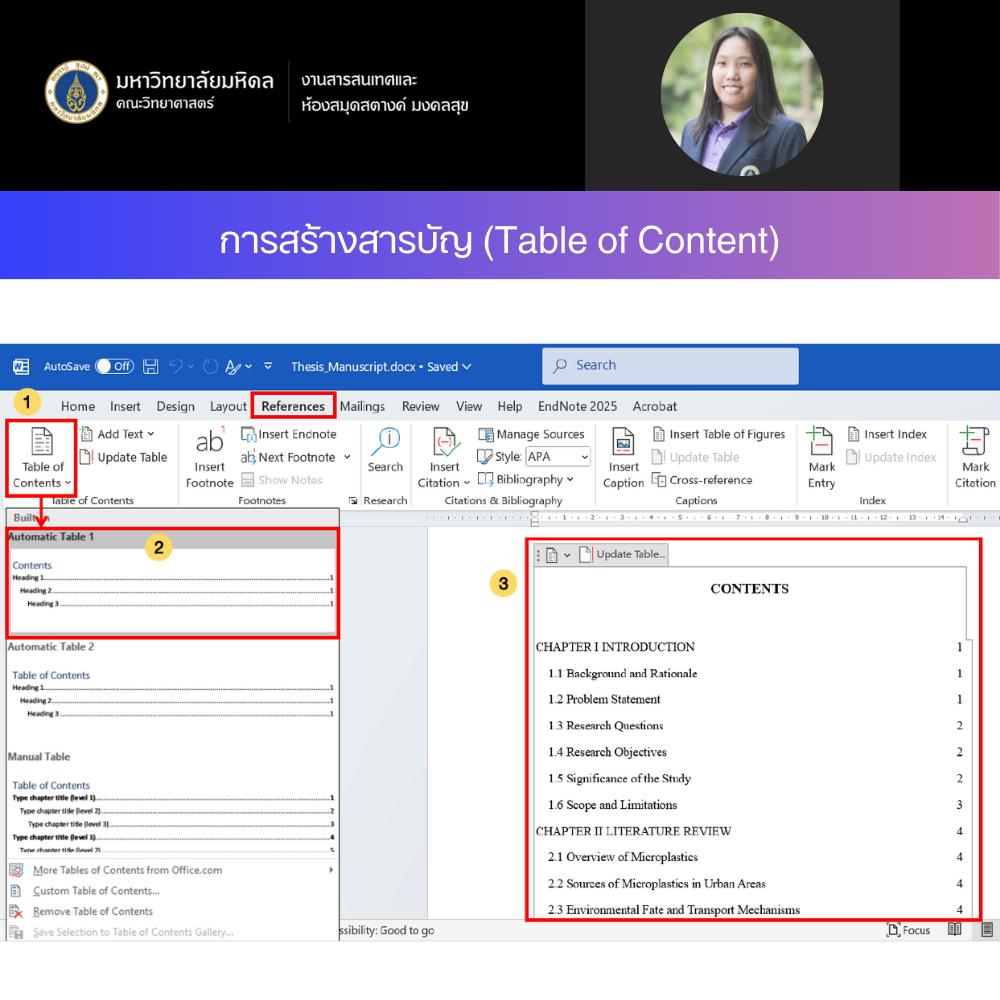This screenshot has width=1000, height=1000.
Task: Click the Insert Footnote icon
Action: [209, 443]
